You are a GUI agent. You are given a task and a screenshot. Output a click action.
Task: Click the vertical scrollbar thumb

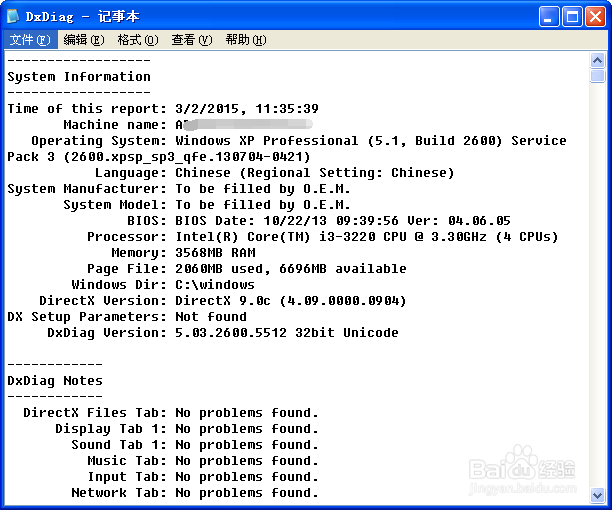pyautogui.click(x=598, y=76)
